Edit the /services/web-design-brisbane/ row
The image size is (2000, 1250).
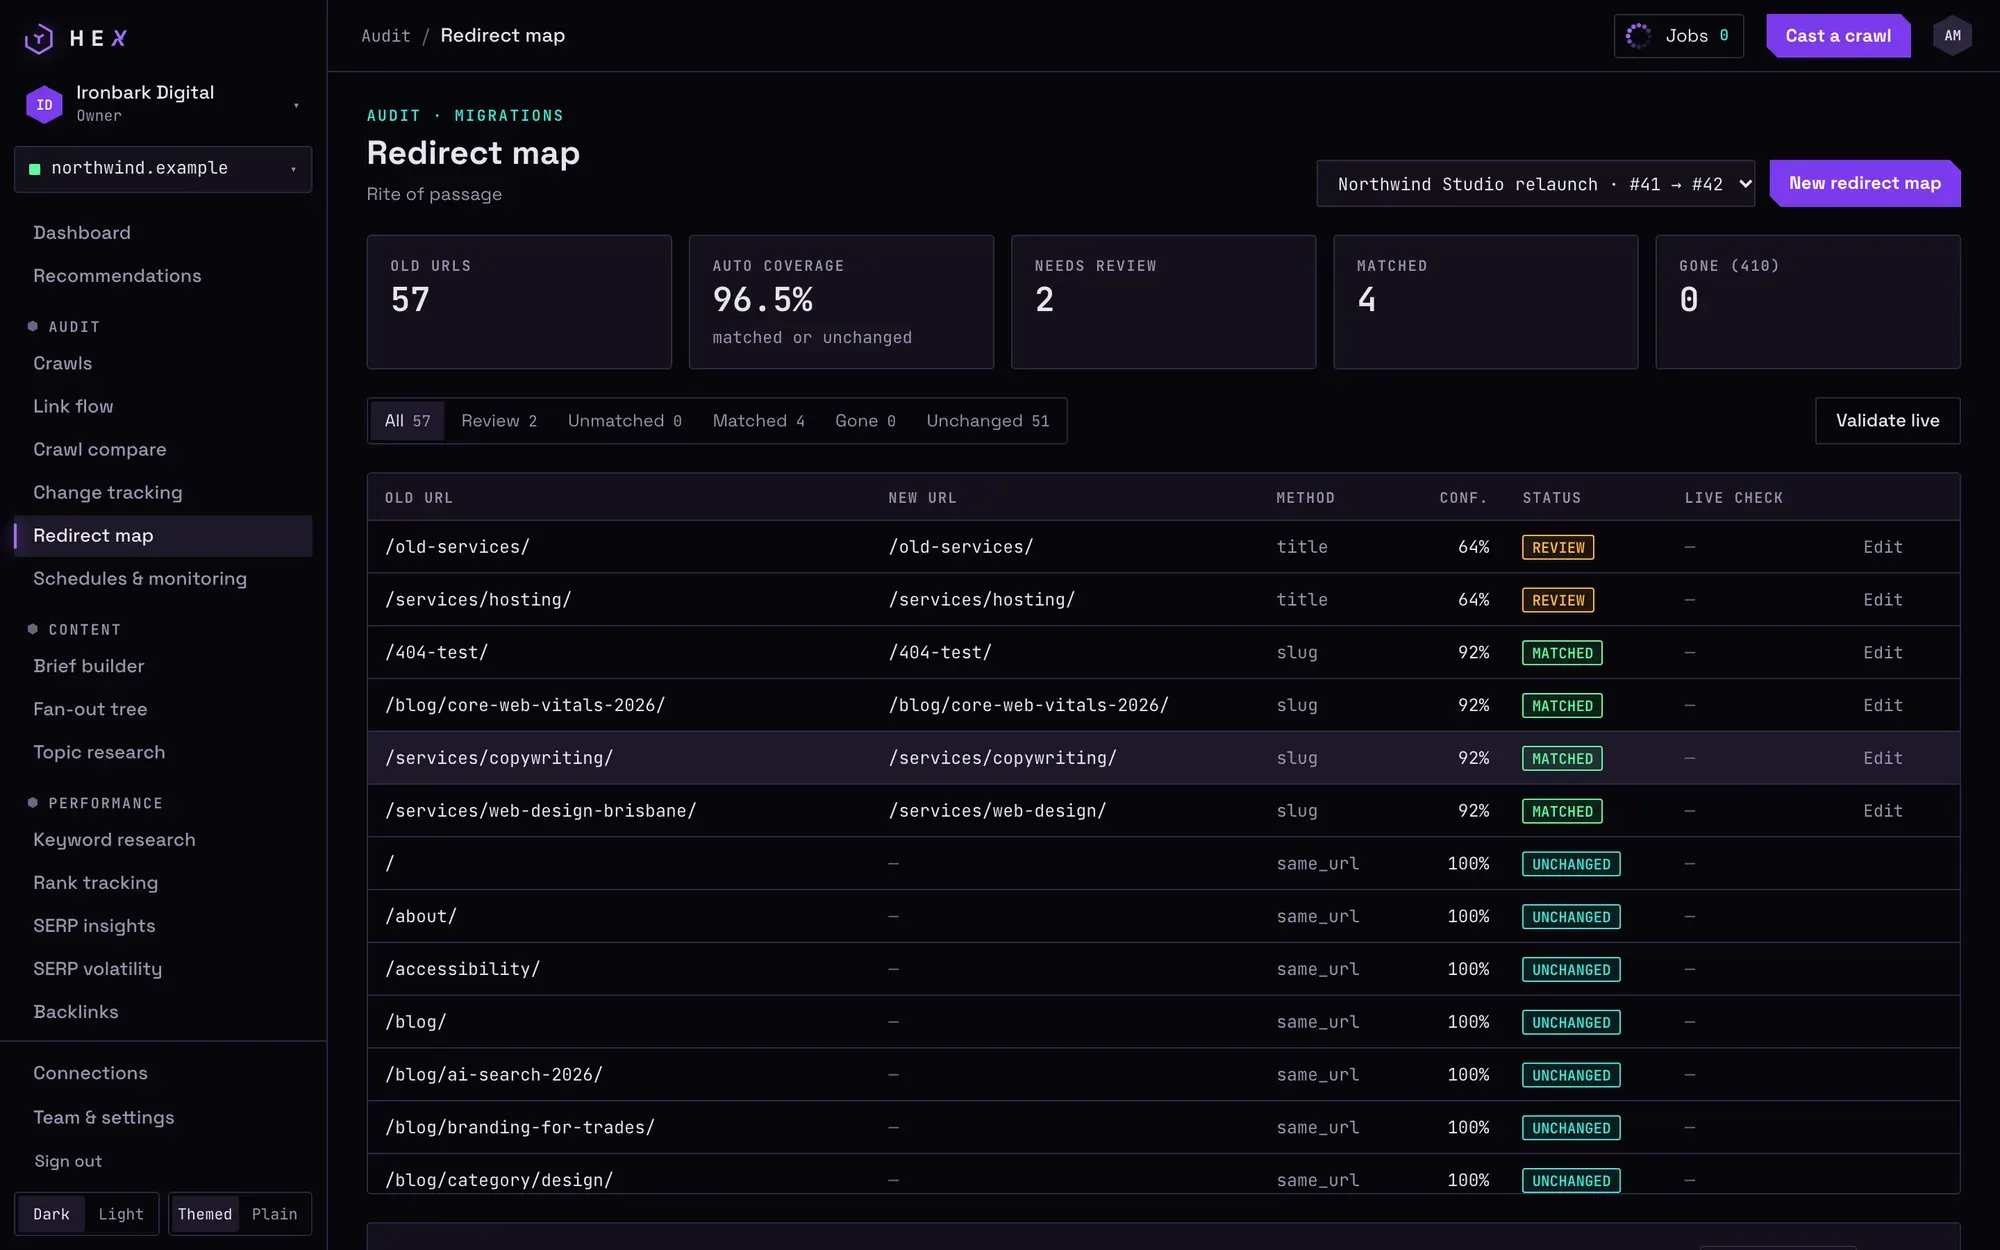click(1882, 811)
